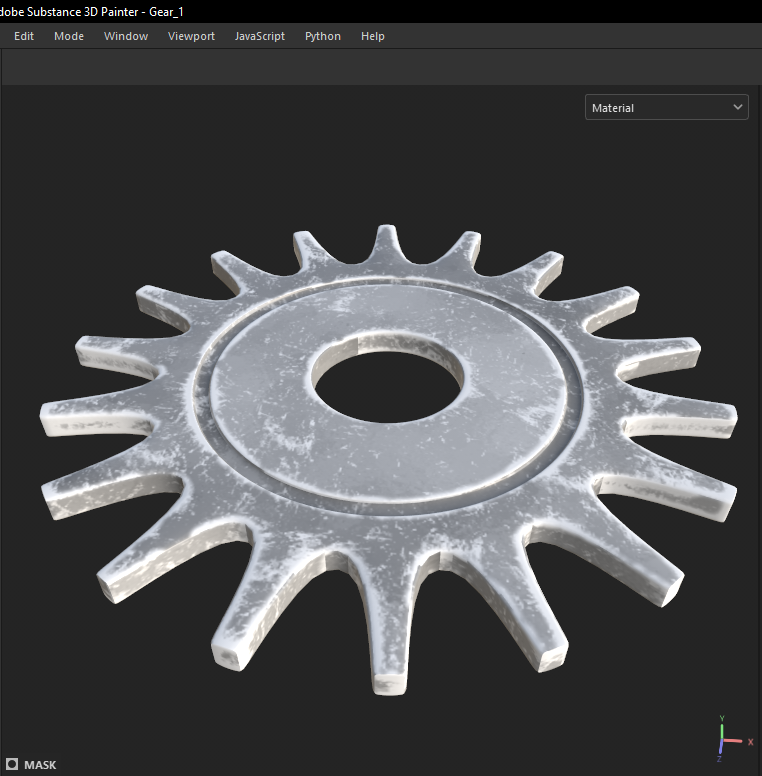Open the JavaScript menu
Viewport: 762px width, 776px height.
[260, 36]
